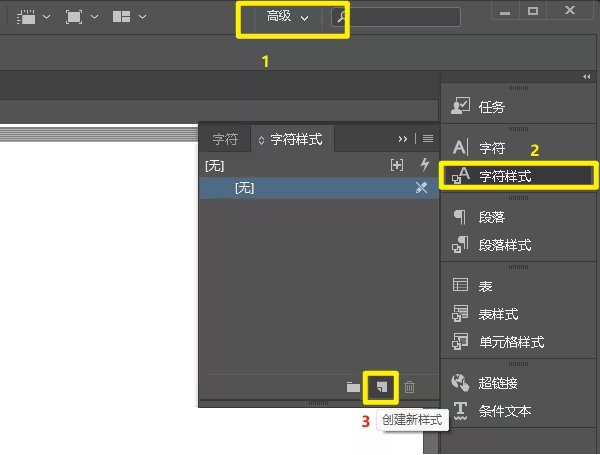Open the 高级 workspace switcher dropdown

tap(287, 17)
